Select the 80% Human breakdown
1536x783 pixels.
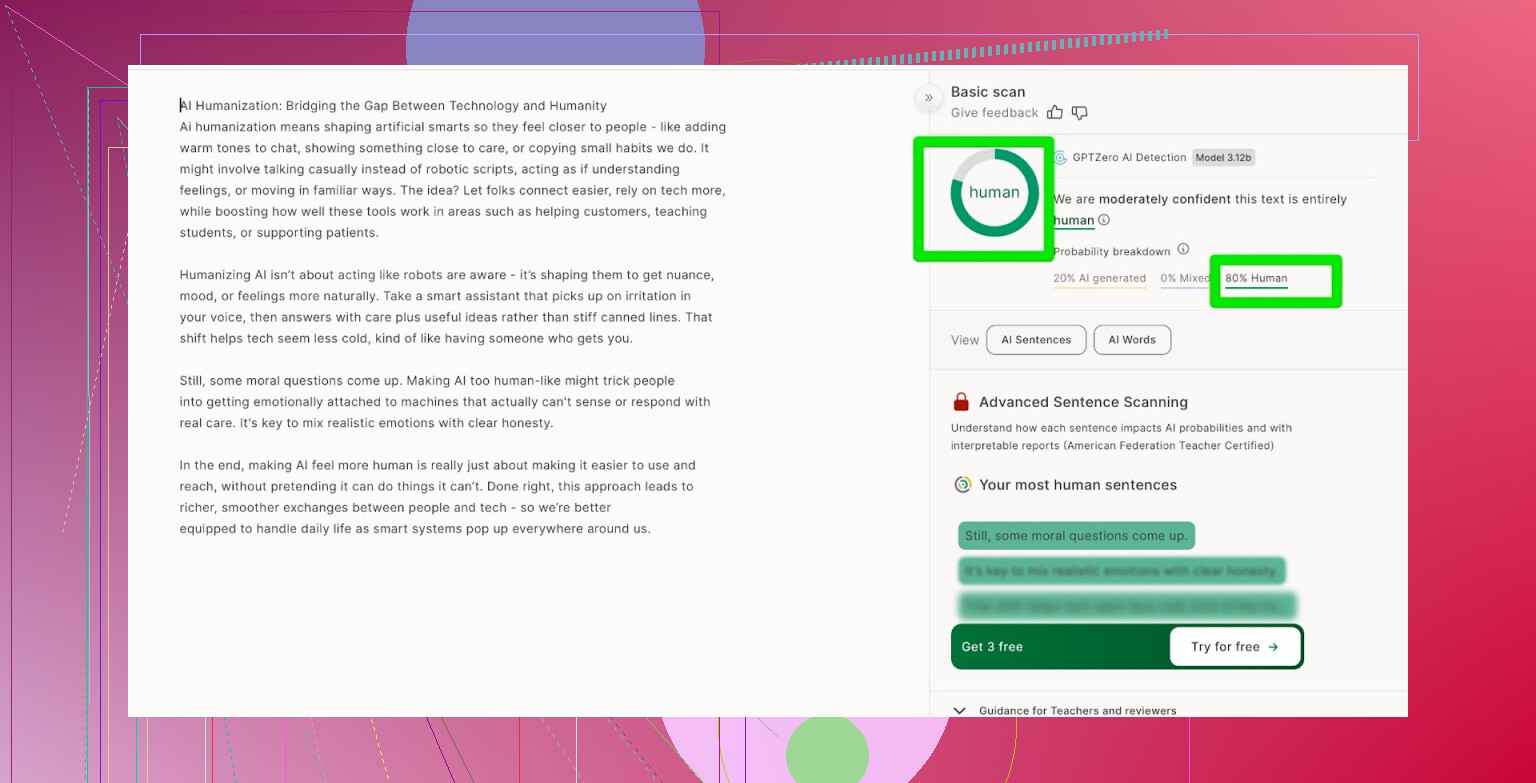(x=1256, y=279)
